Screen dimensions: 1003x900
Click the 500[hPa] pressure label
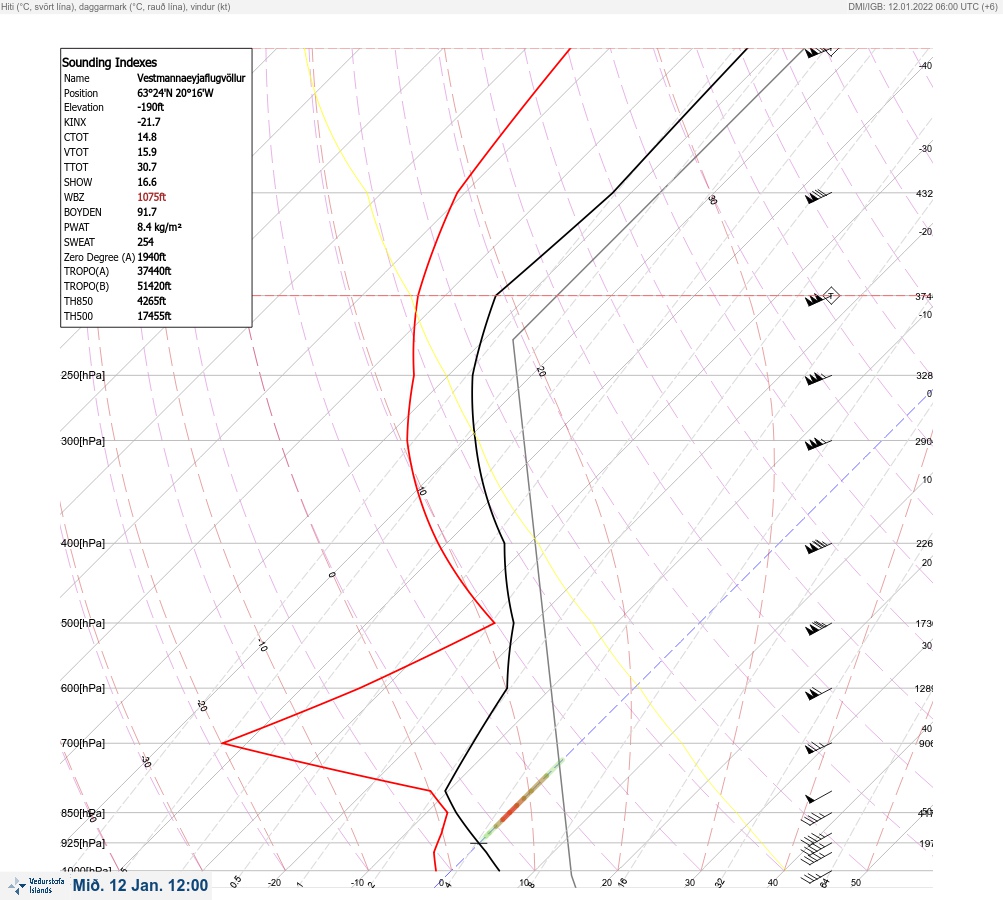83,623
